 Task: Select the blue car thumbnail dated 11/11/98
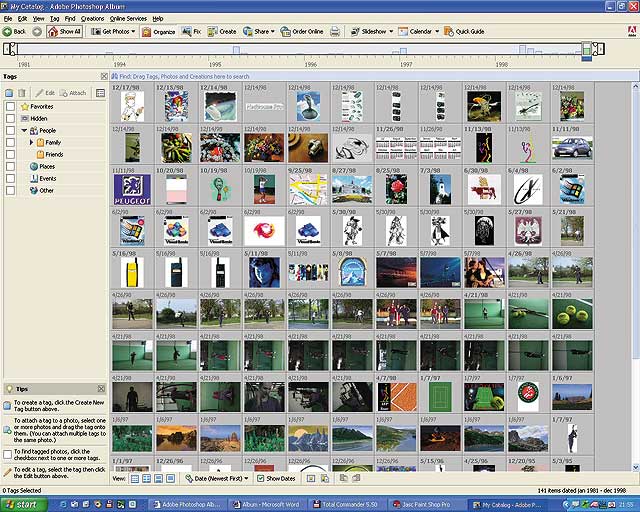tap(572, 147)
